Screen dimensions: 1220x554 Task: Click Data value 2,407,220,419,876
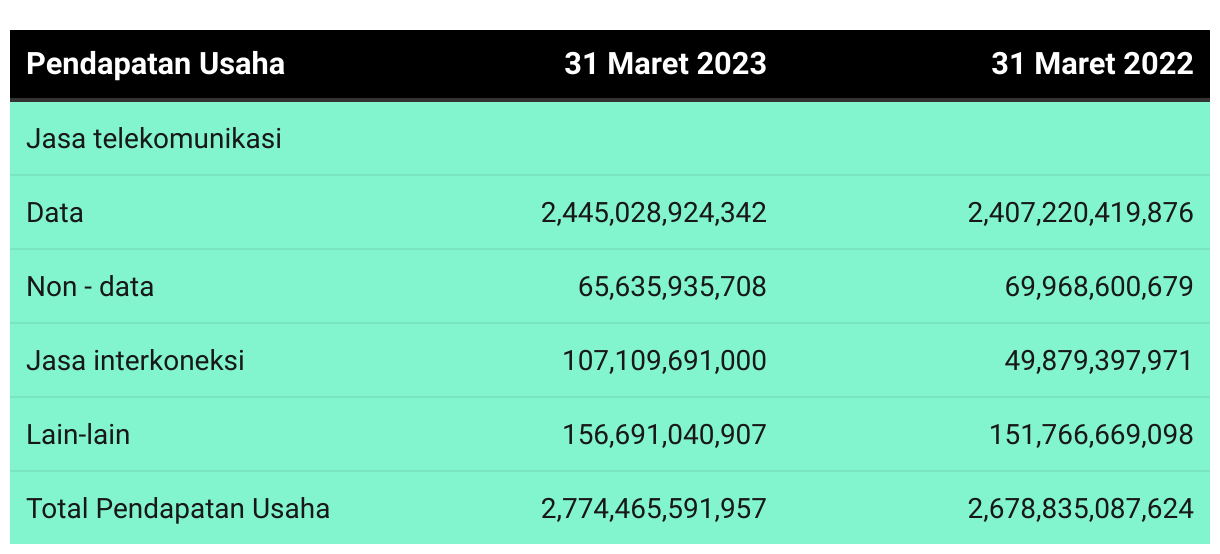coord(1081,212)
